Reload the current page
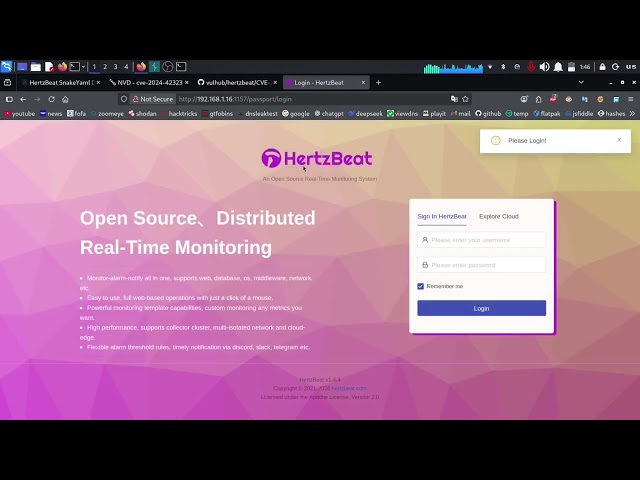The height and width of the screenshot is (480, 640). coord(51,99)
